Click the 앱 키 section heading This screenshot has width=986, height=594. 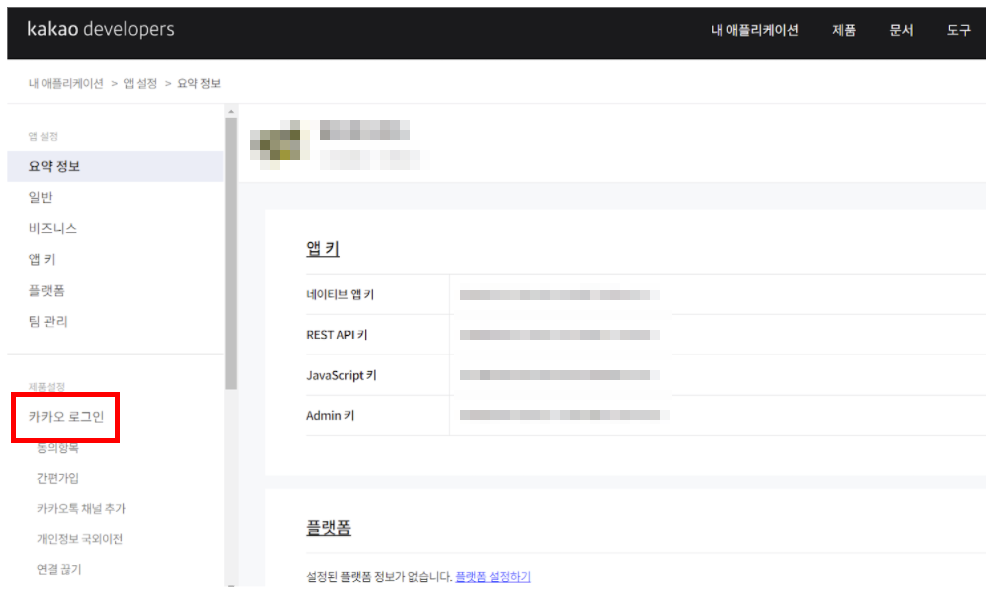pos(323,248)
